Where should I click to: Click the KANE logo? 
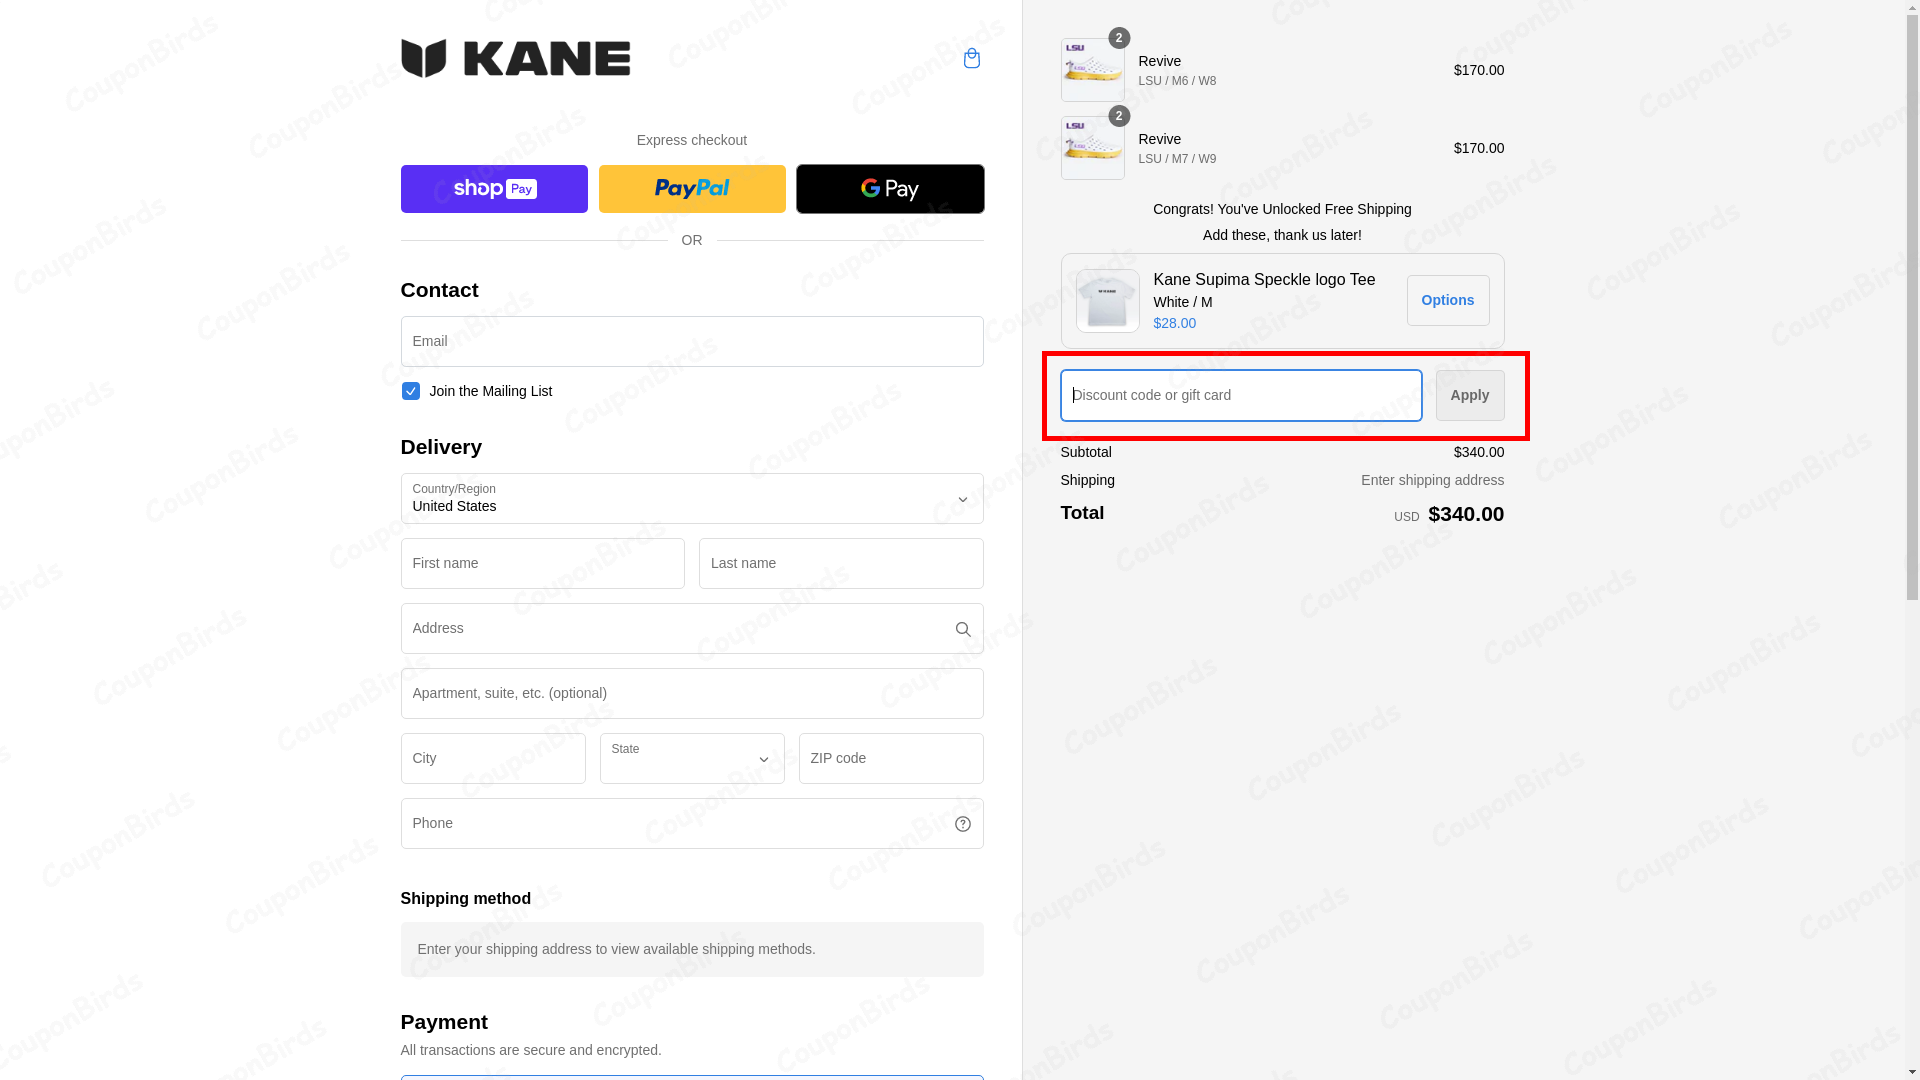[515, 57]
